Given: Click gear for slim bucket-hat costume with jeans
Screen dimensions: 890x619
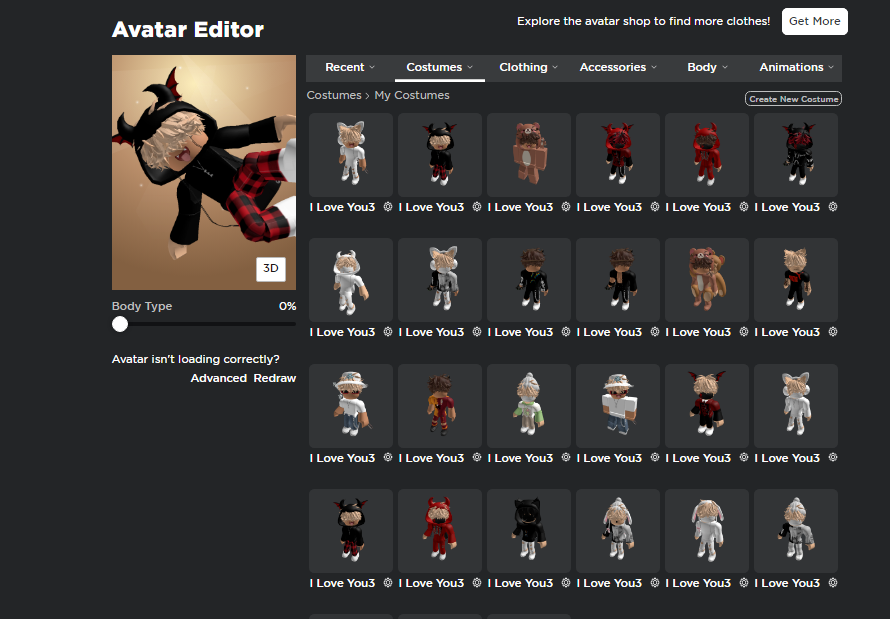Looking at the screenshot, I should click(388, 457).
